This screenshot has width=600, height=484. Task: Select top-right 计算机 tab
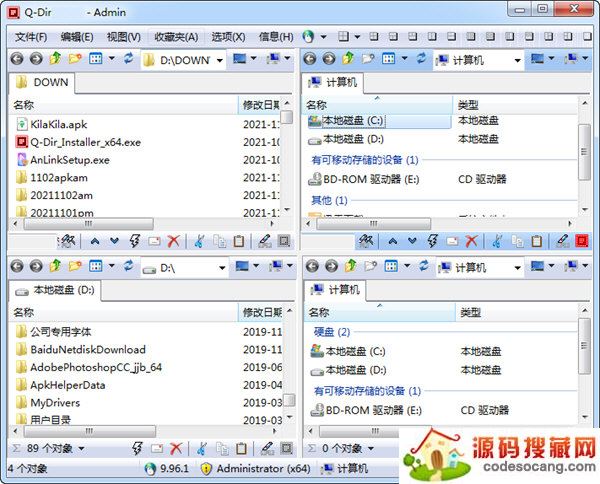pos(332,83)
